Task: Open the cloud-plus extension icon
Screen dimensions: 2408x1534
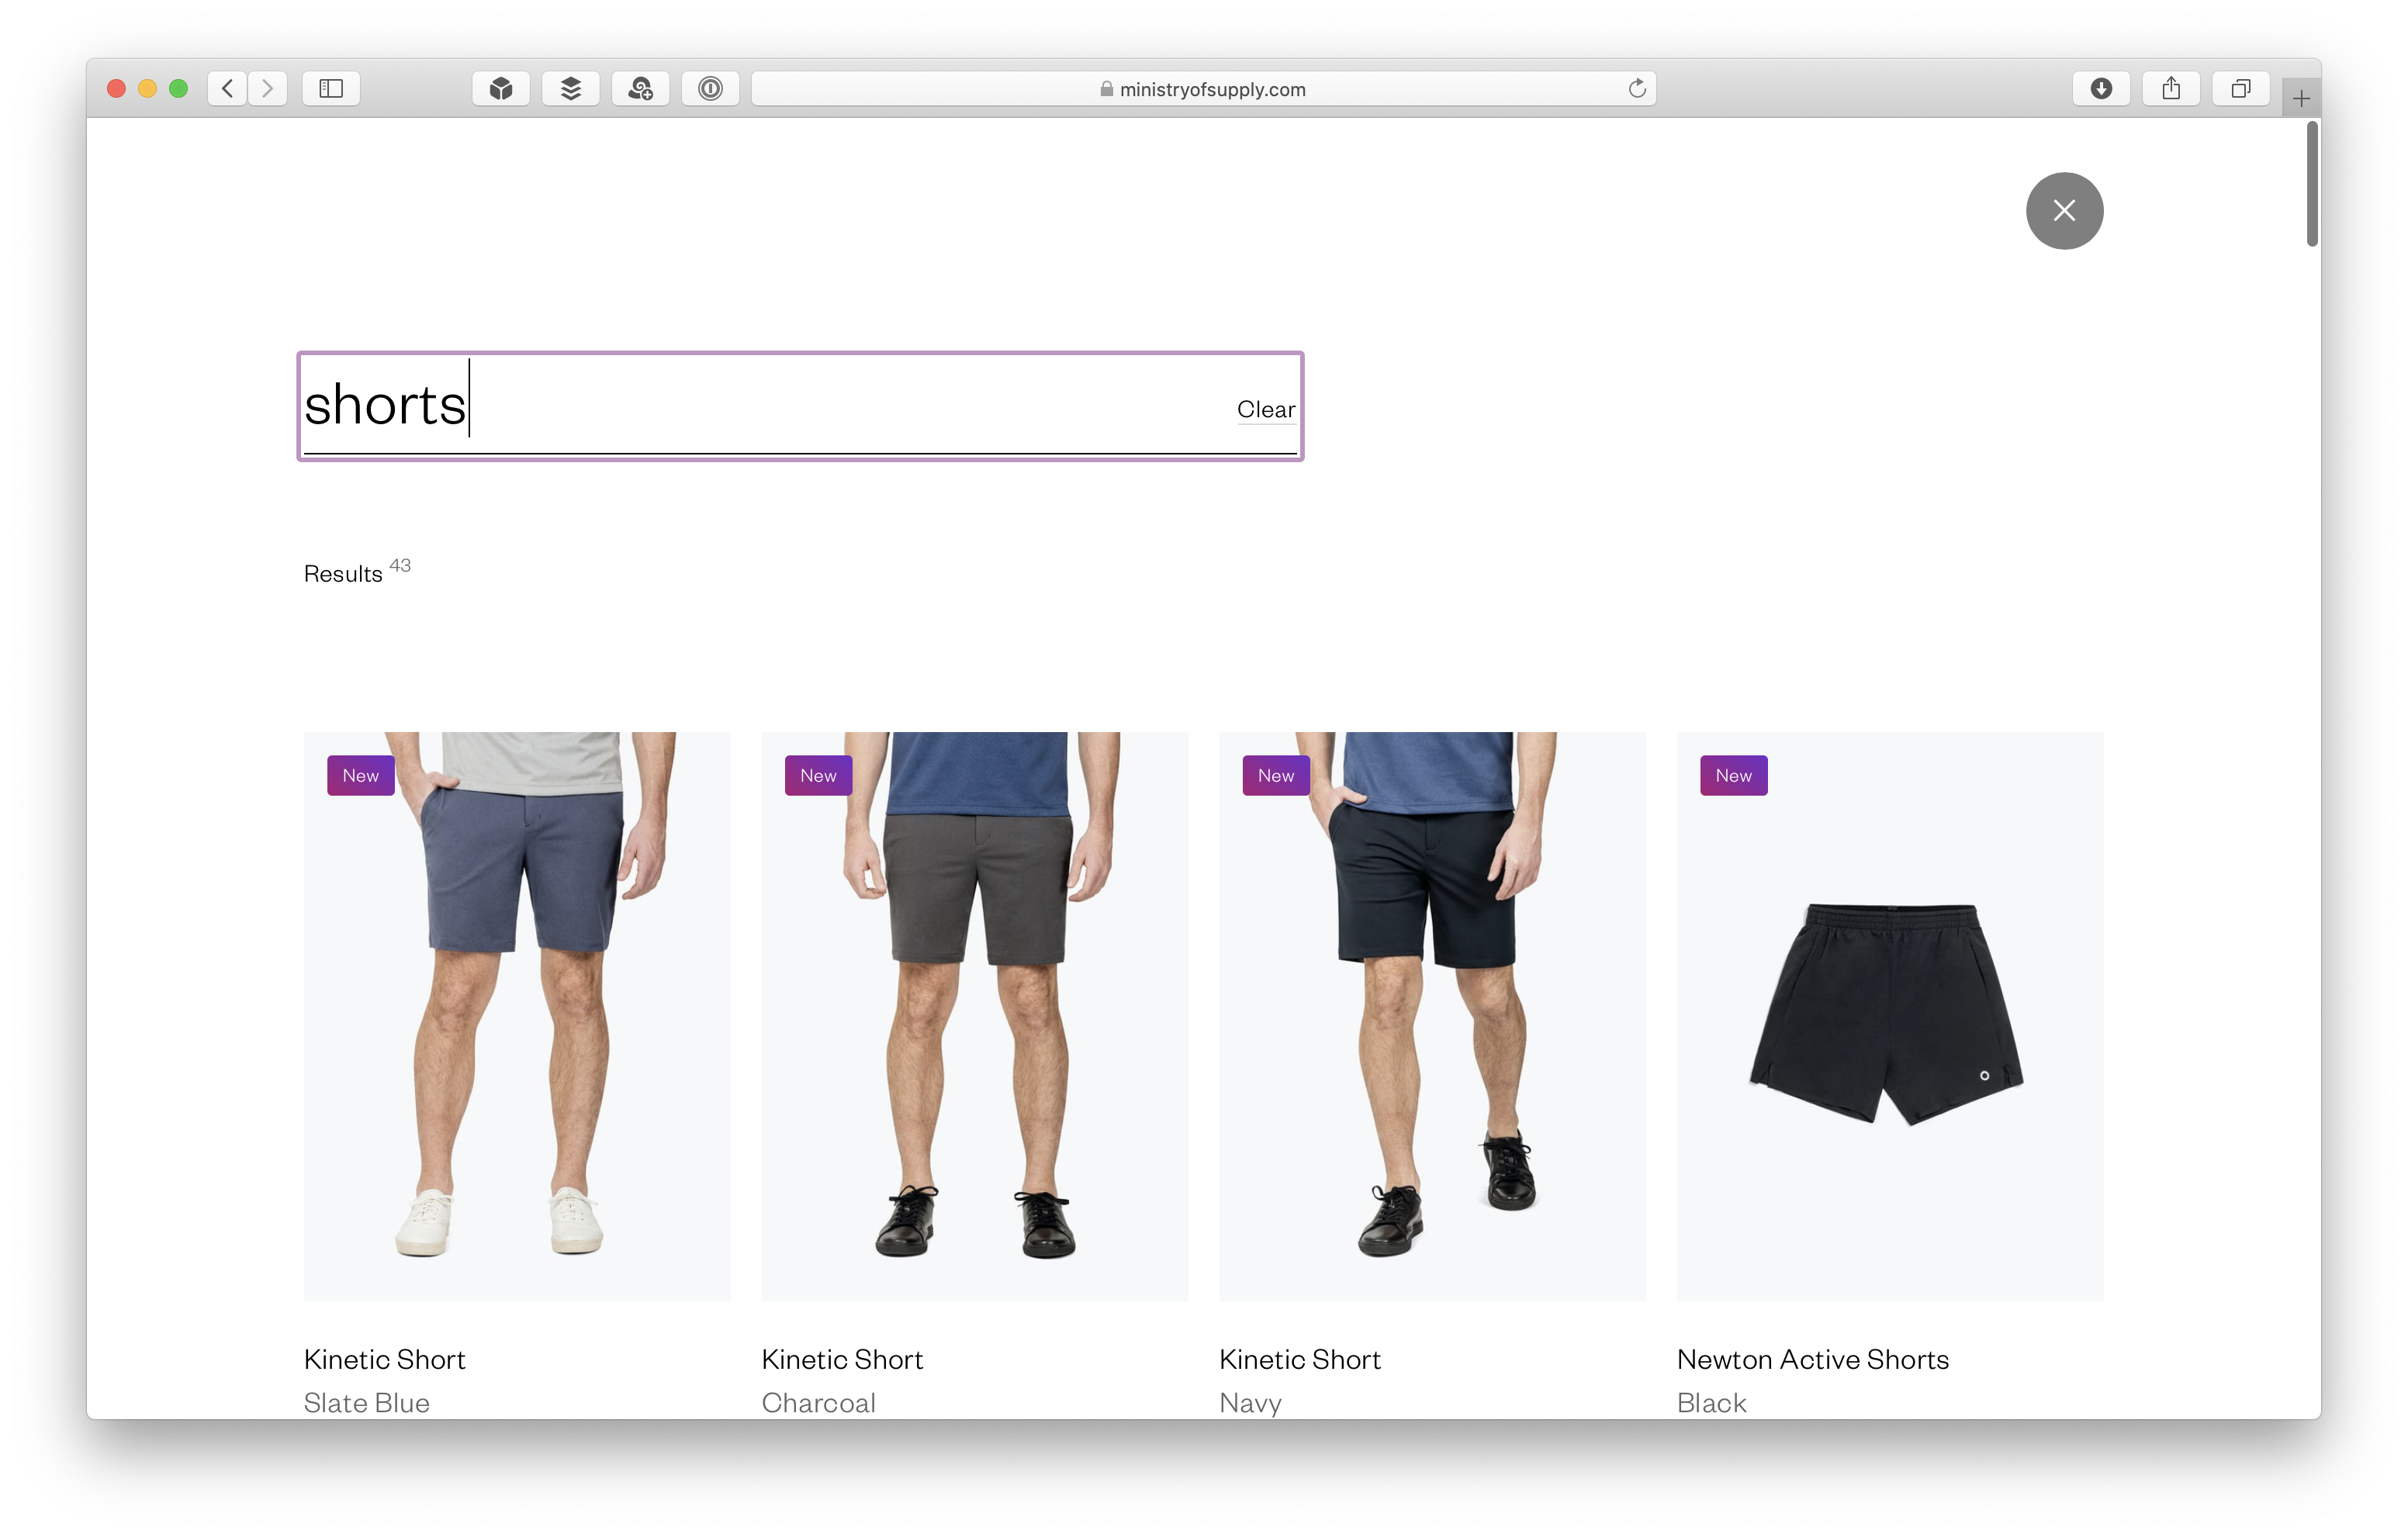Action: [641, 89]
